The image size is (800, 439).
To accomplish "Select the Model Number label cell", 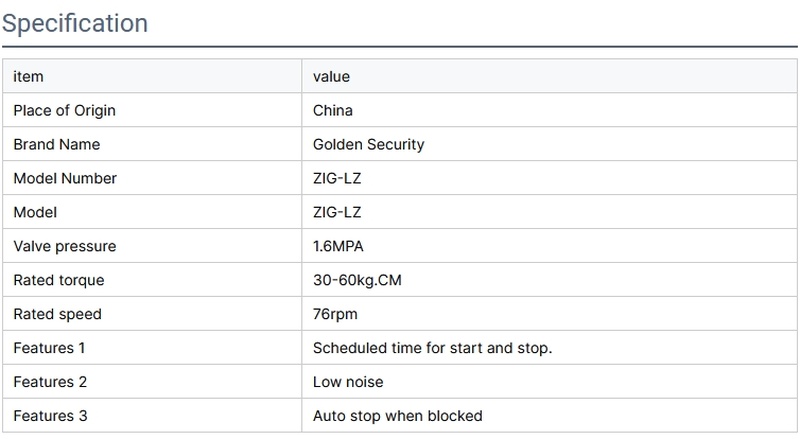I will [65, 178].
